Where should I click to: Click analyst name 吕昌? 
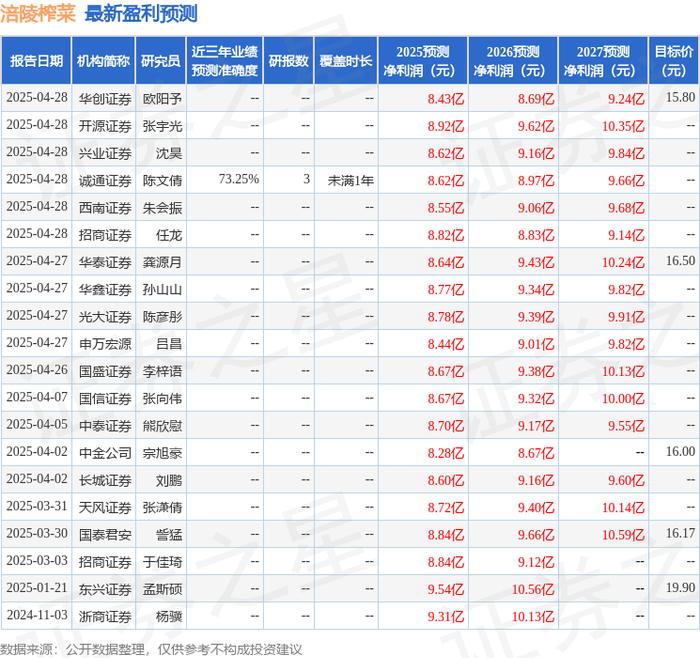169,344
